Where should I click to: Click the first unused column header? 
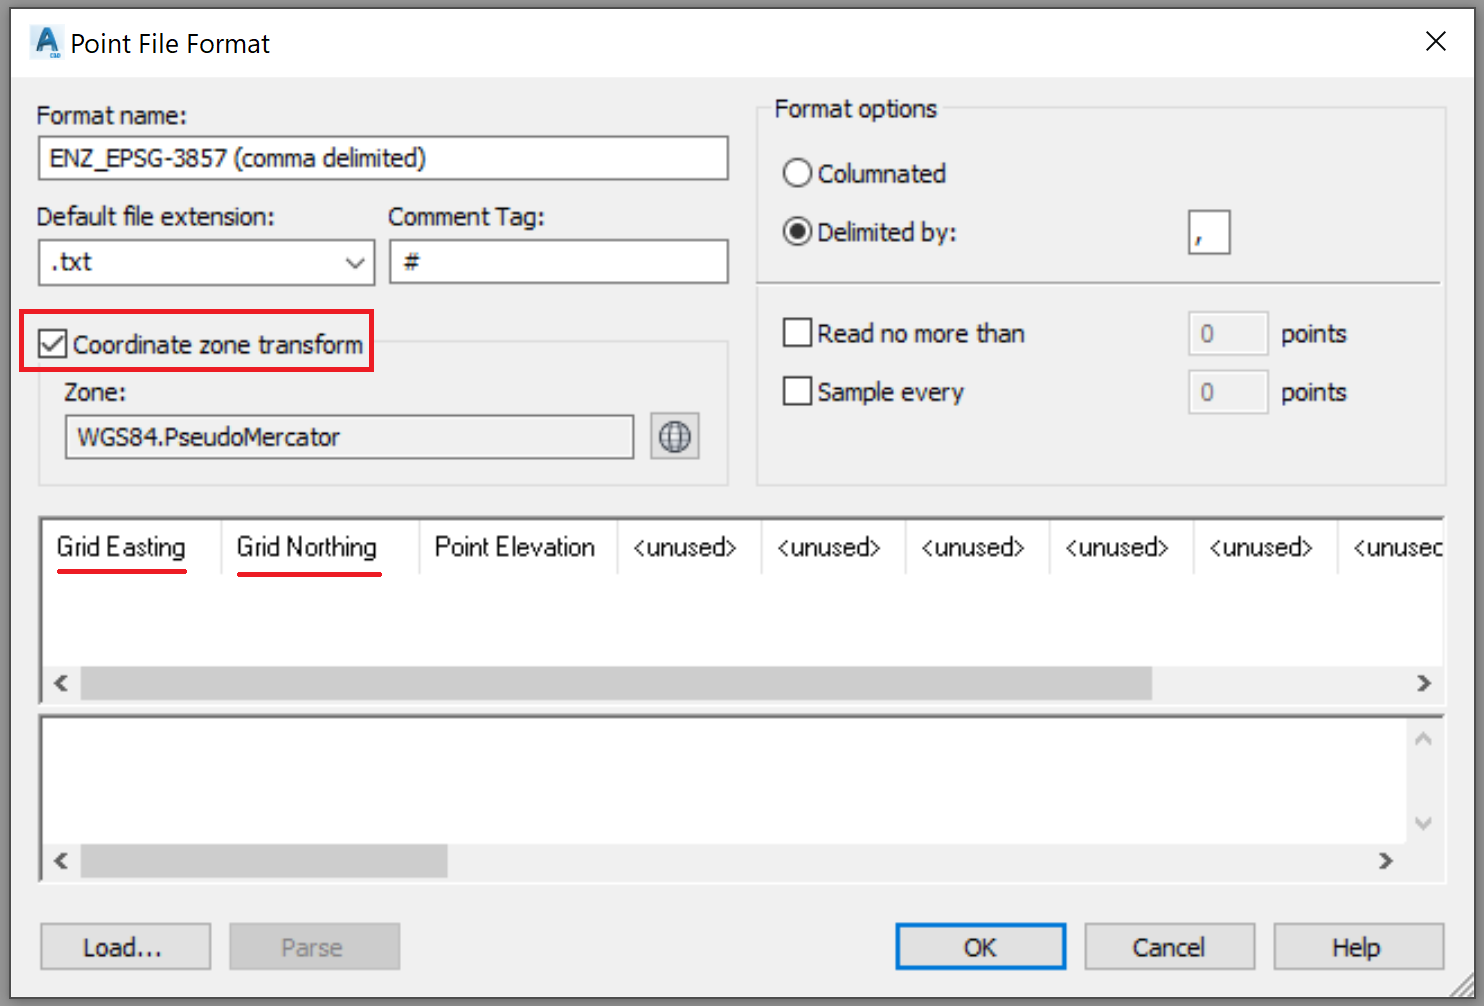coord(687,547)
